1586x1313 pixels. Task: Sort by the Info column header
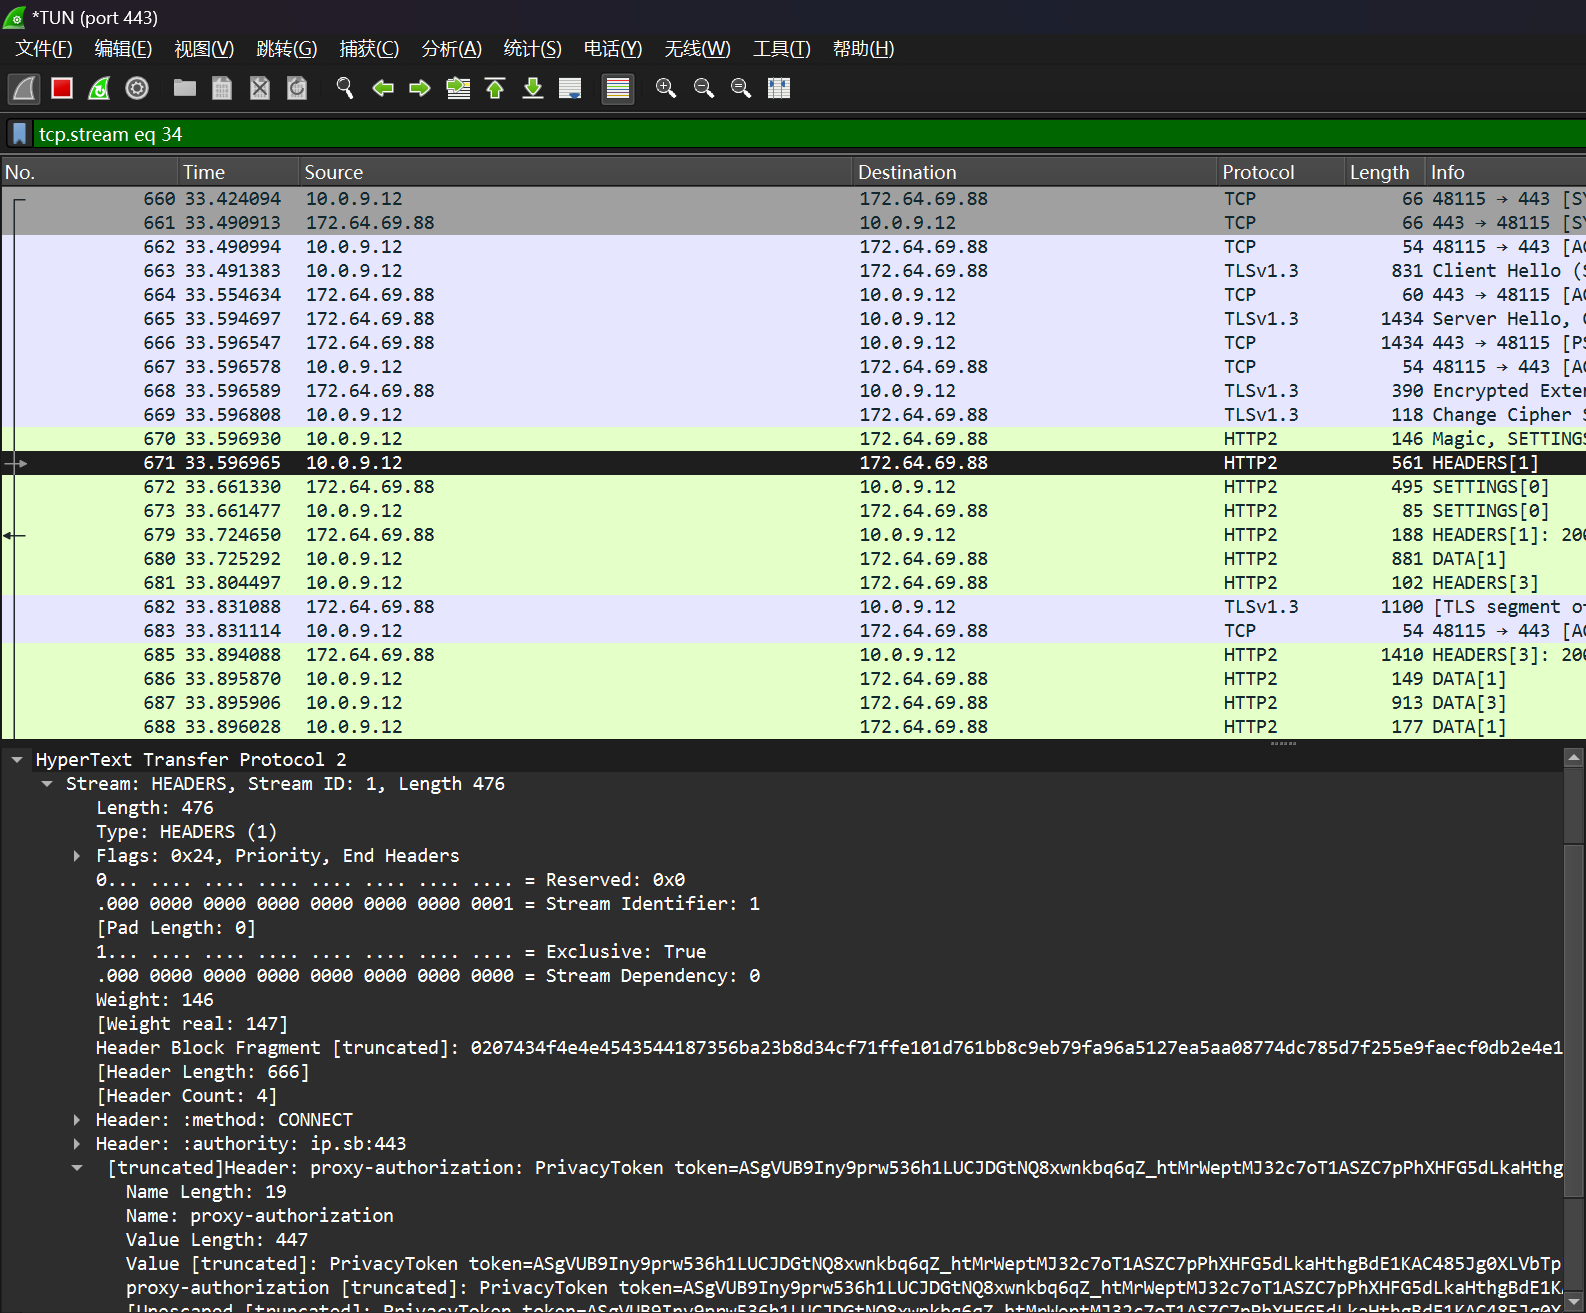coord(1505,172)
